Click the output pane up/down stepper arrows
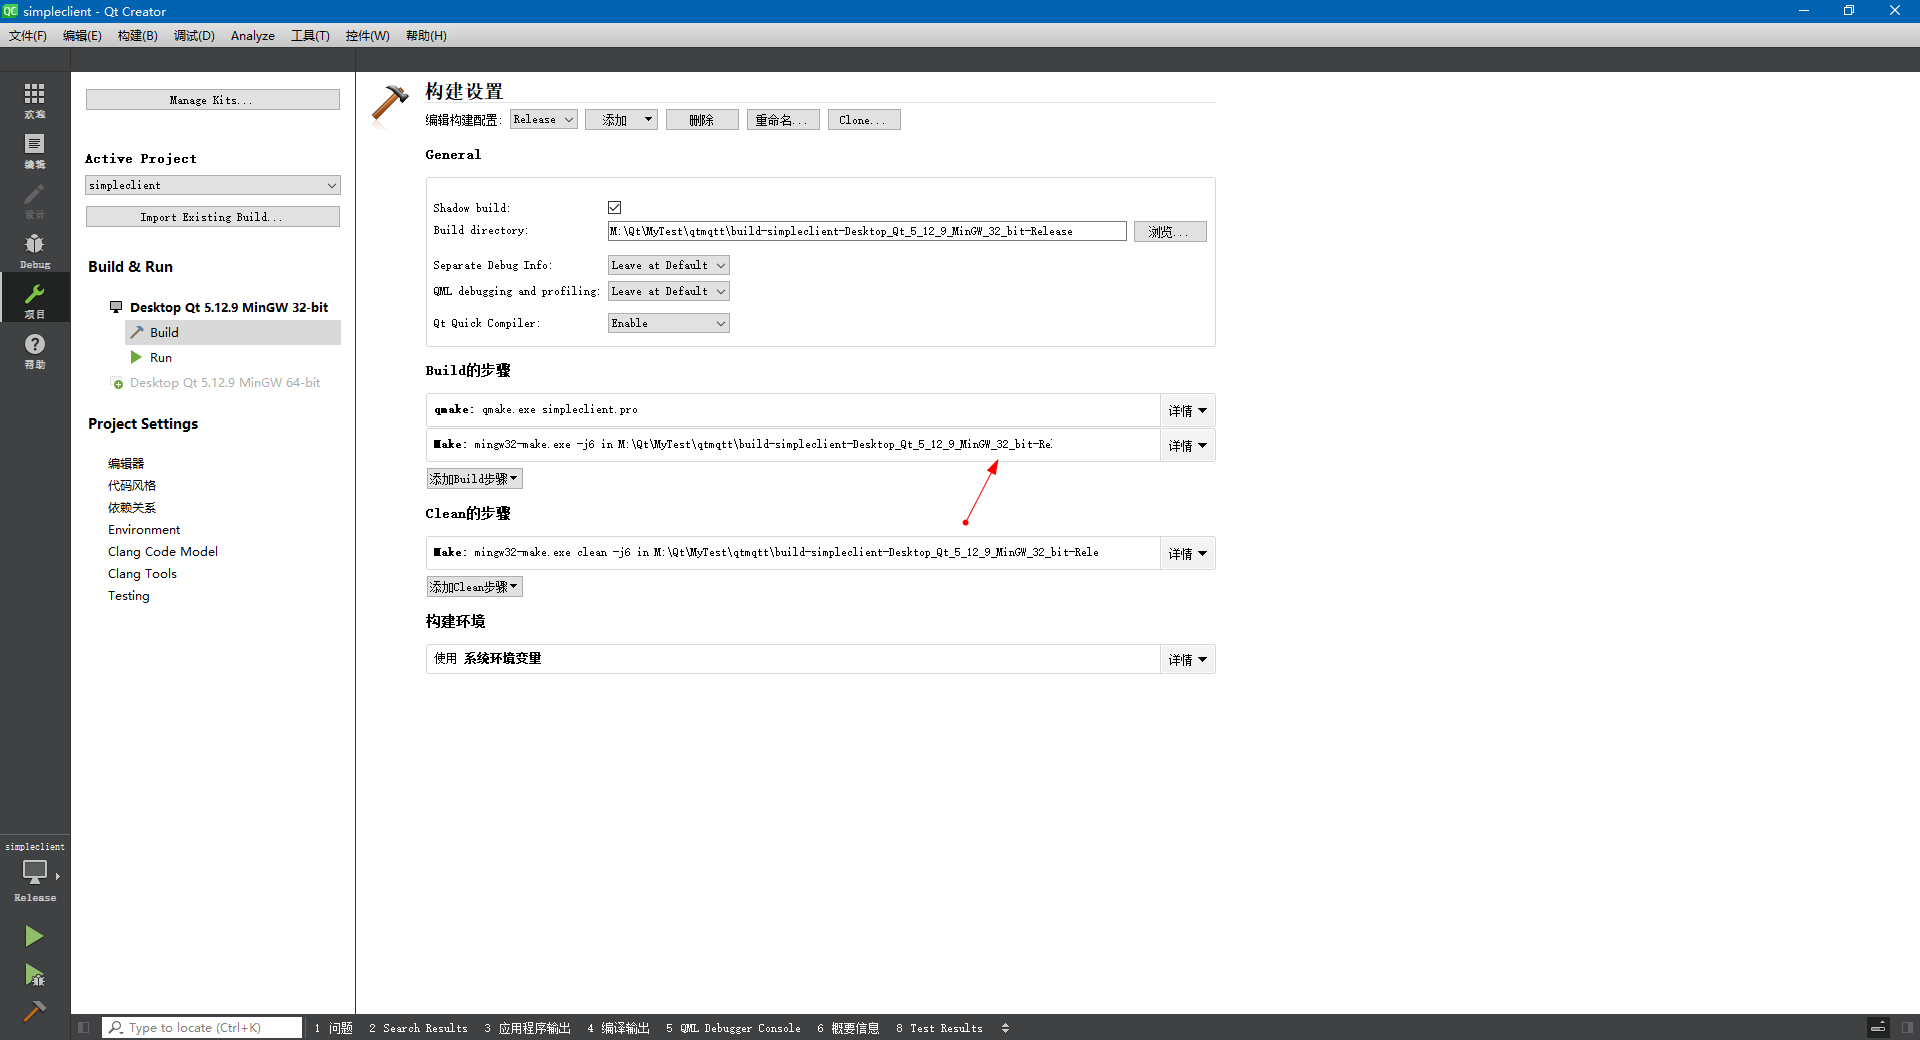 point(1005,1028)
